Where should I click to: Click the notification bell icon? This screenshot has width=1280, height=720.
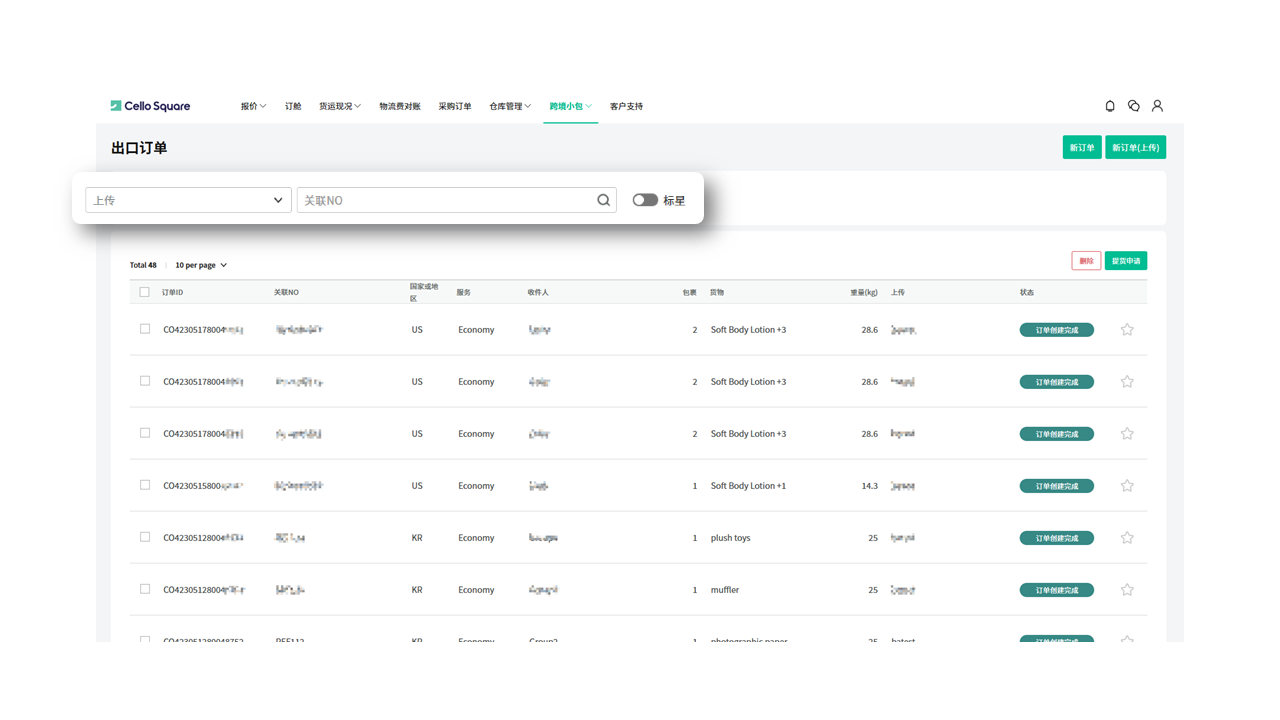(x=1110, y=106)
